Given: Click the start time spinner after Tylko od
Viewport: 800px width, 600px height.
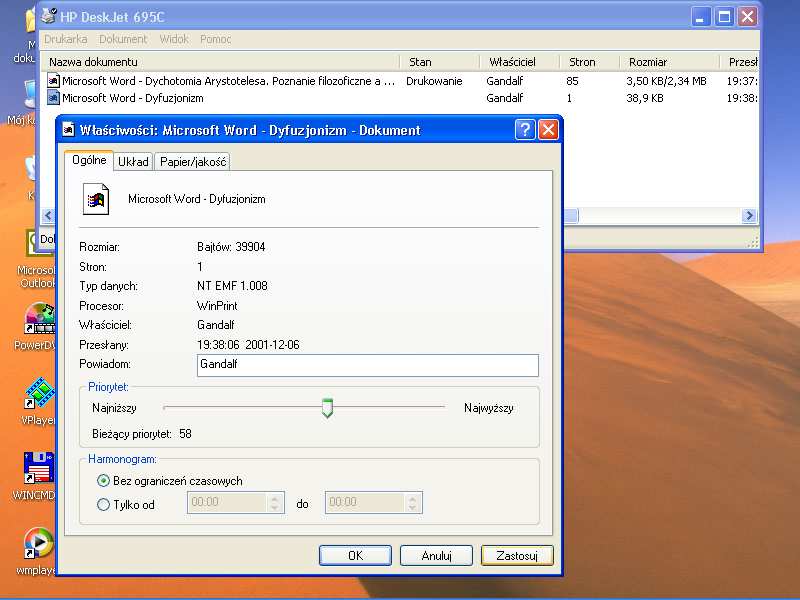Looking at the screenshot, I should [274, 503].
